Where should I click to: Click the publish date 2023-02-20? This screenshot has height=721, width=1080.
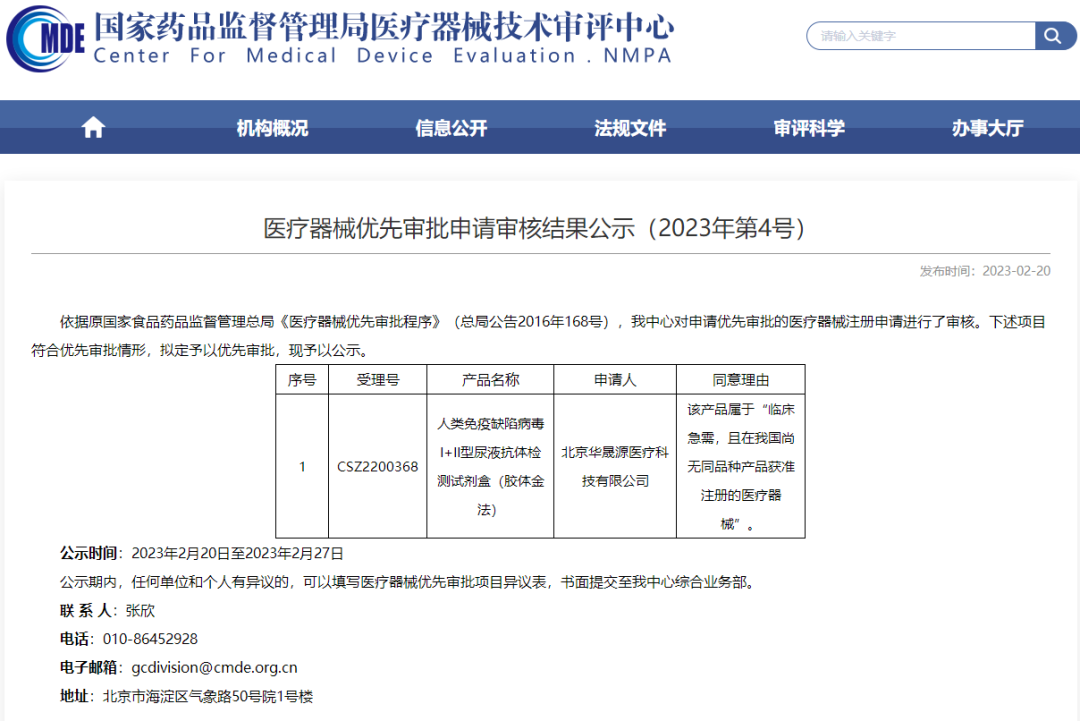click(x=1016, y=271)
